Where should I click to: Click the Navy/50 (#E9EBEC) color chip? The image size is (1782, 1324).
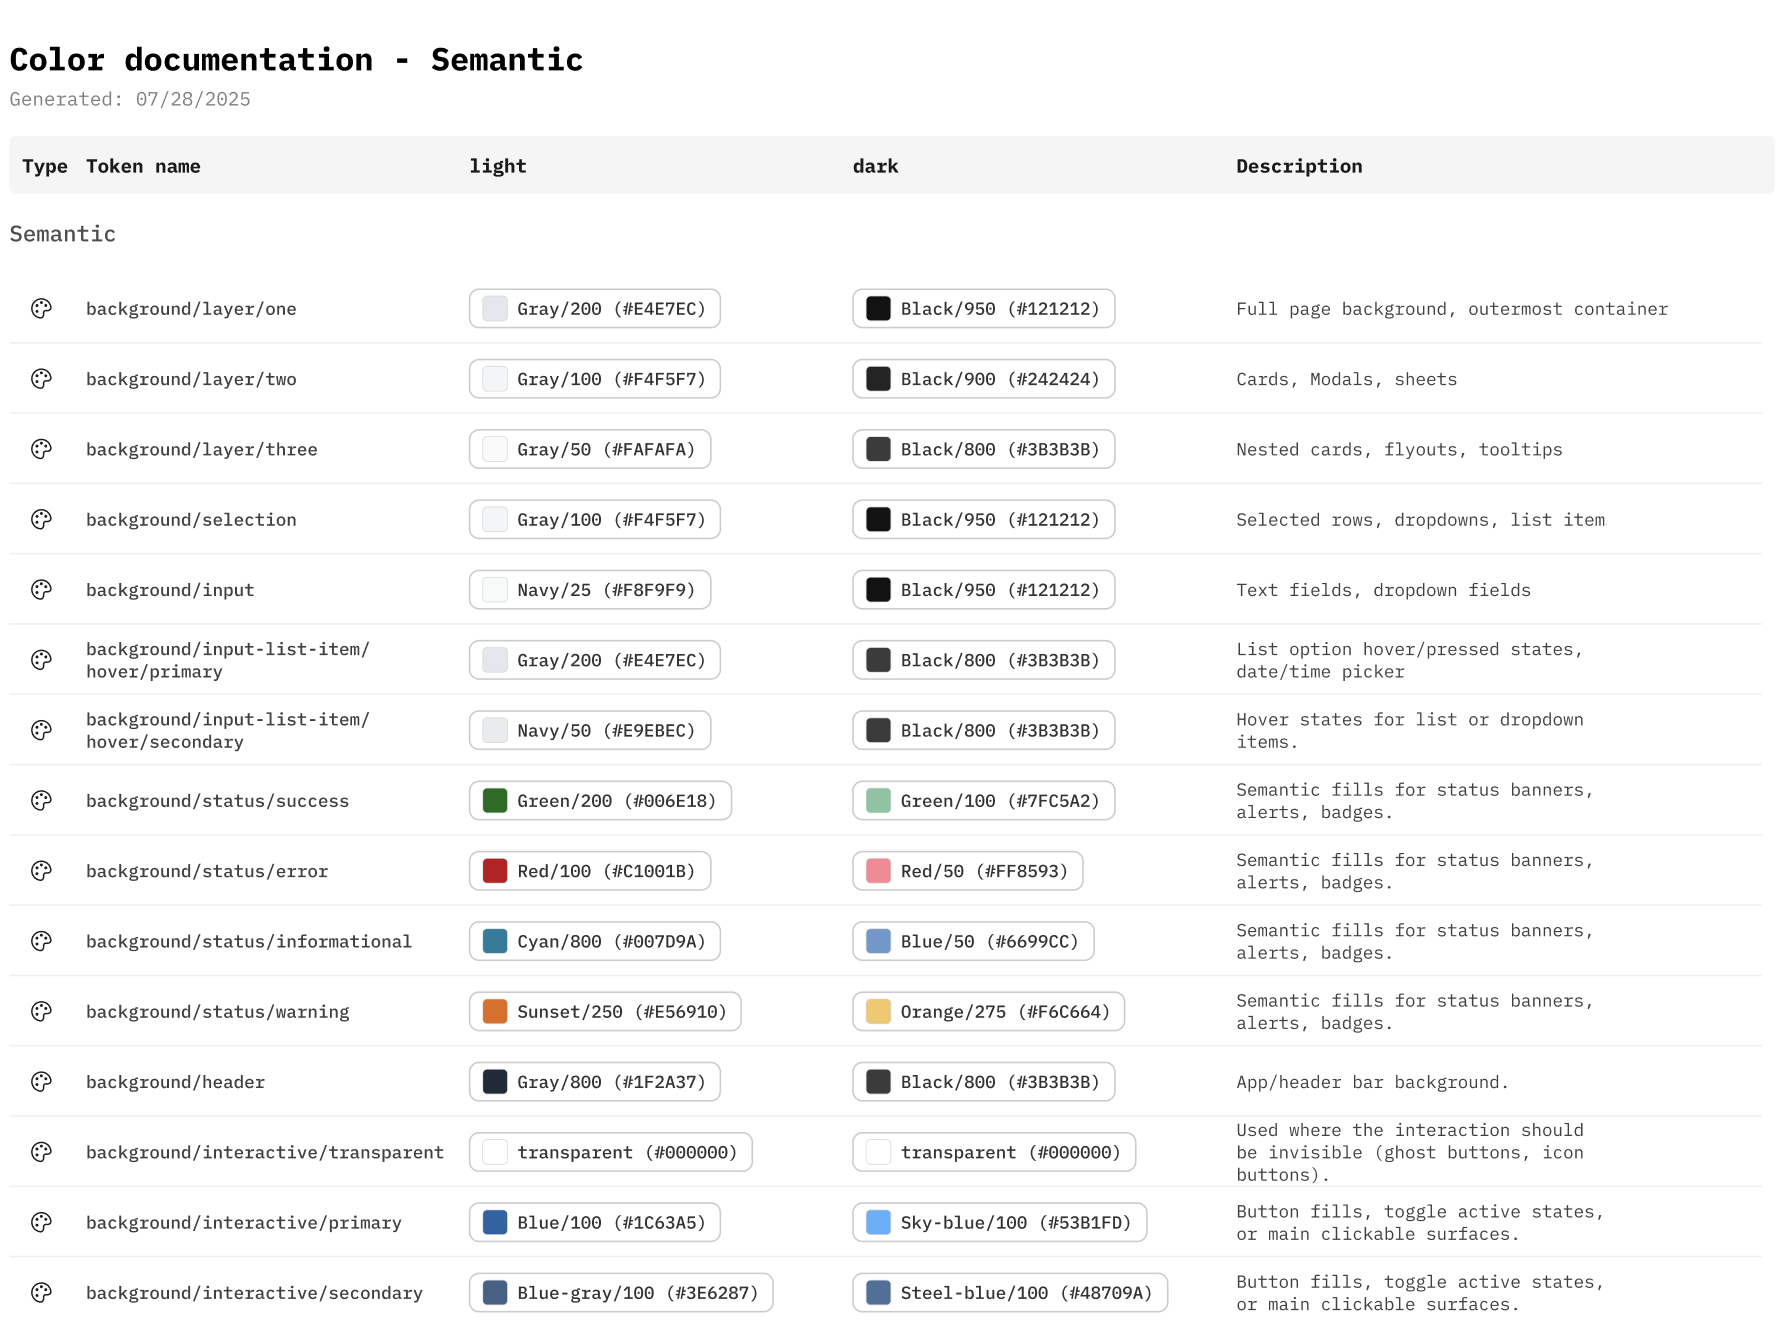tap(590, 730)
